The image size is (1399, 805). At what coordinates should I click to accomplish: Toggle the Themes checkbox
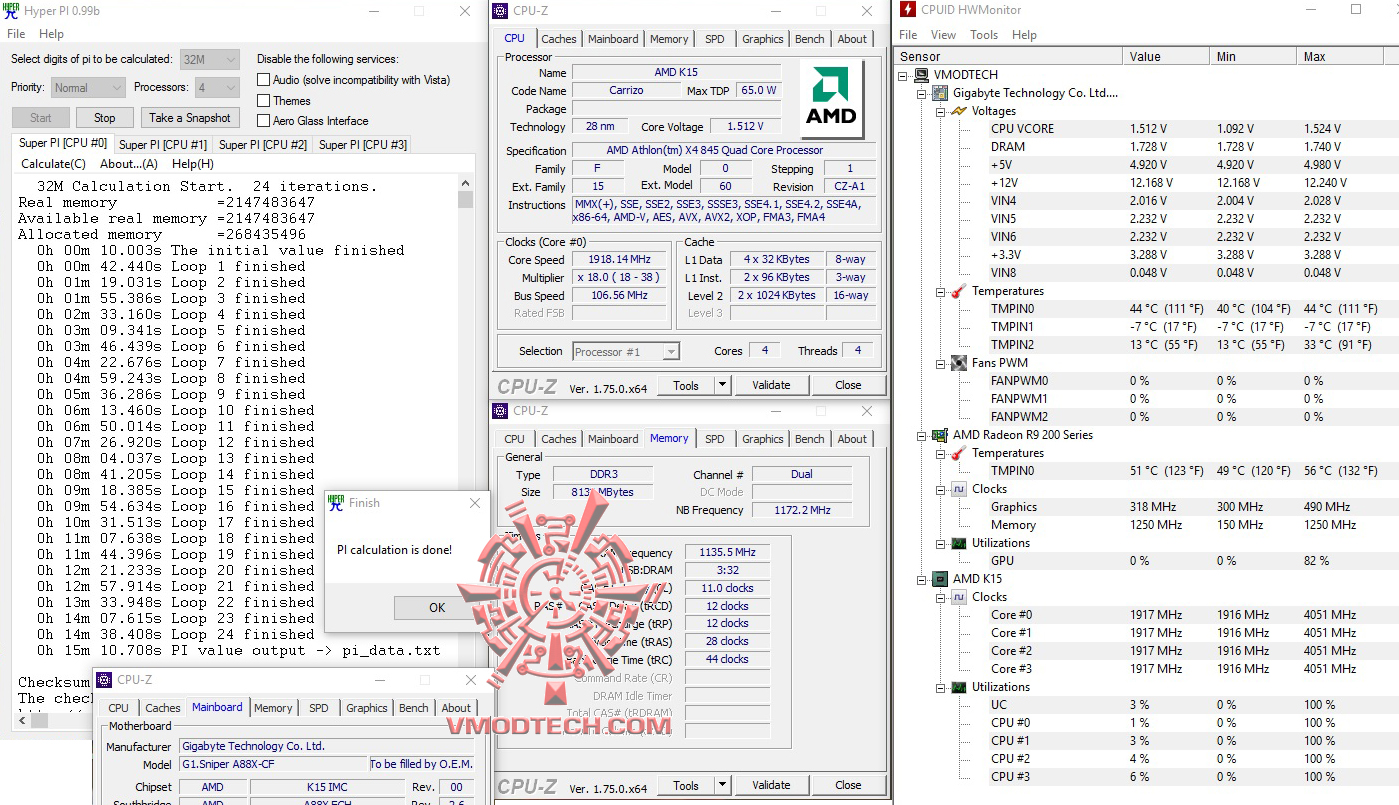click(264, 101)
